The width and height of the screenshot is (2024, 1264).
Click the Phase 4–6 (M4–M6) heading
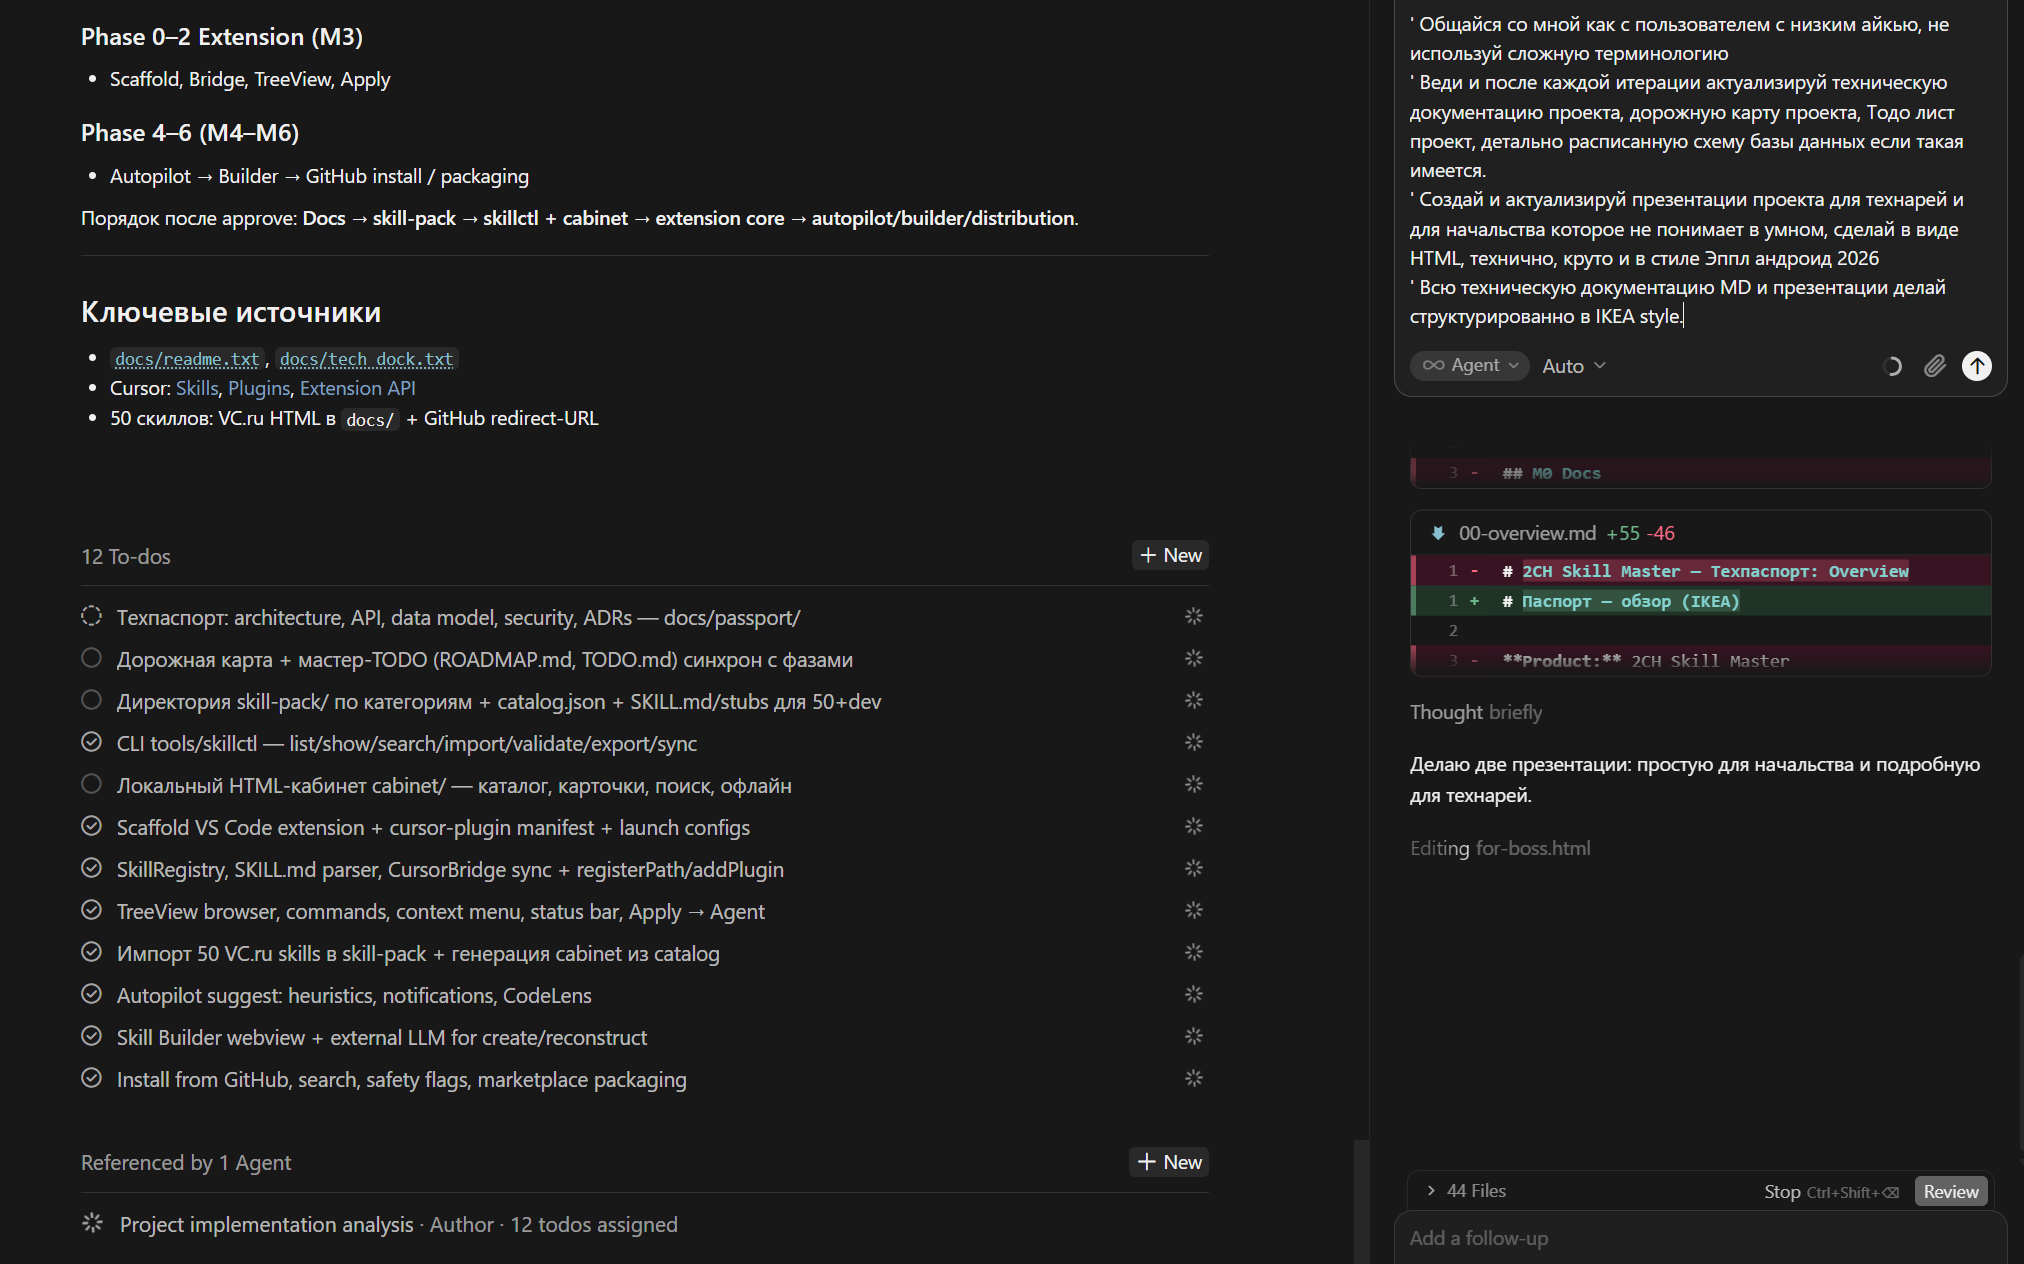pyautogui.click(x=190, y=133)
